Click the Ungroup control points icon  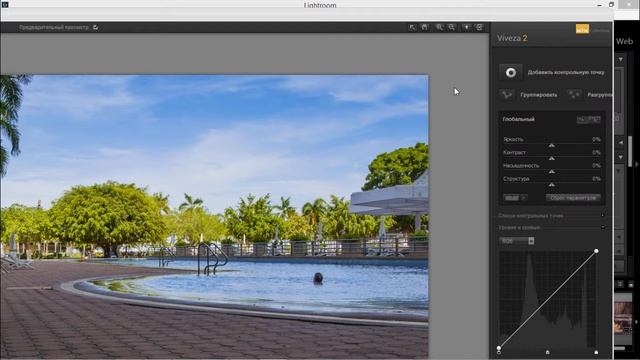[x=574, y=95]
